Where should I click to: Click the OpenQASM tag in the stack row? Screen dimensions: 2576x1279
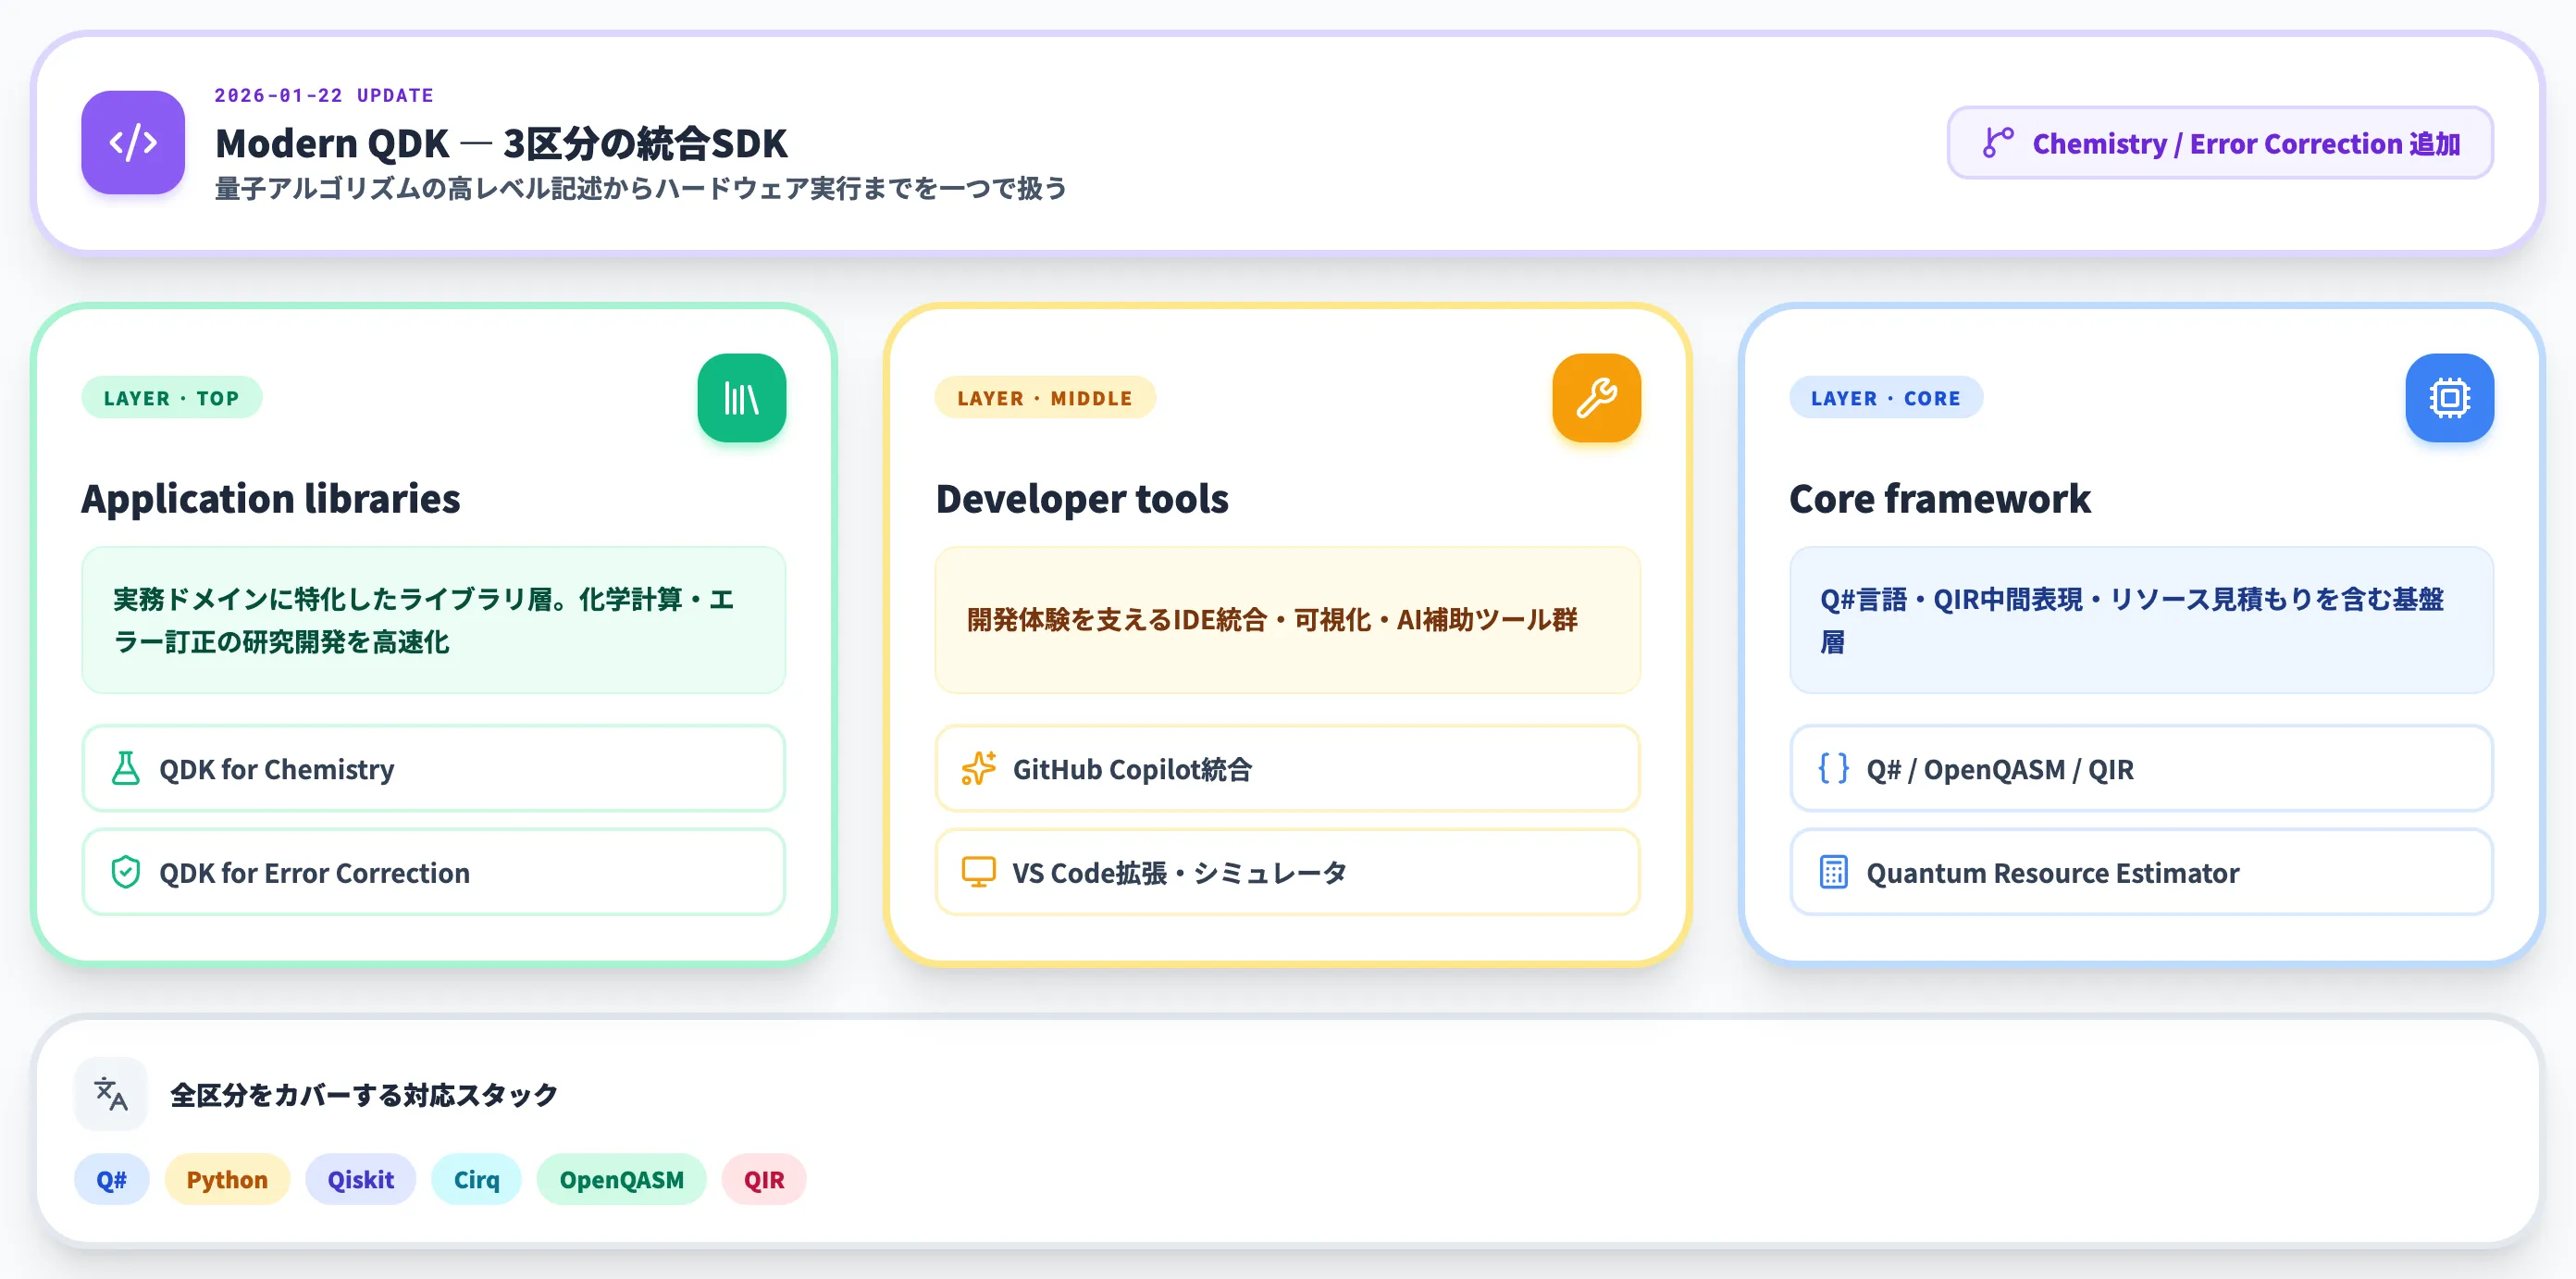tap(621, 1179)
